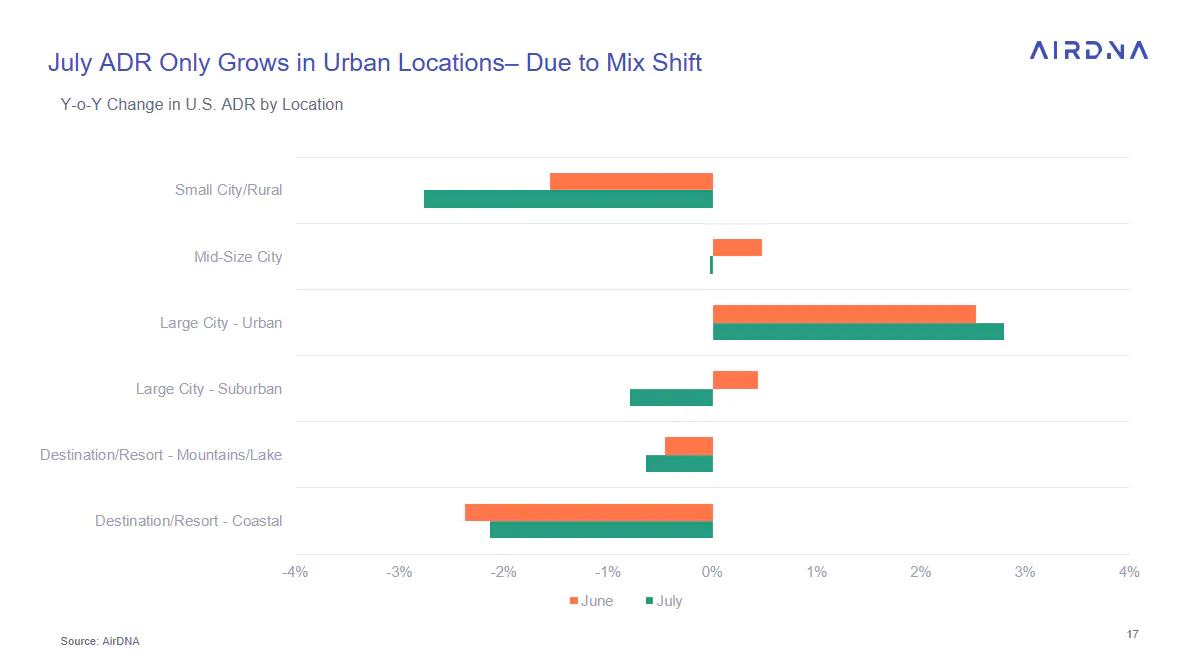Image resolution: width=1189 pixels, height=668 pixels.
Task: Click the 'Source: AirDNA' footnote
Action: tap(100, 641)
